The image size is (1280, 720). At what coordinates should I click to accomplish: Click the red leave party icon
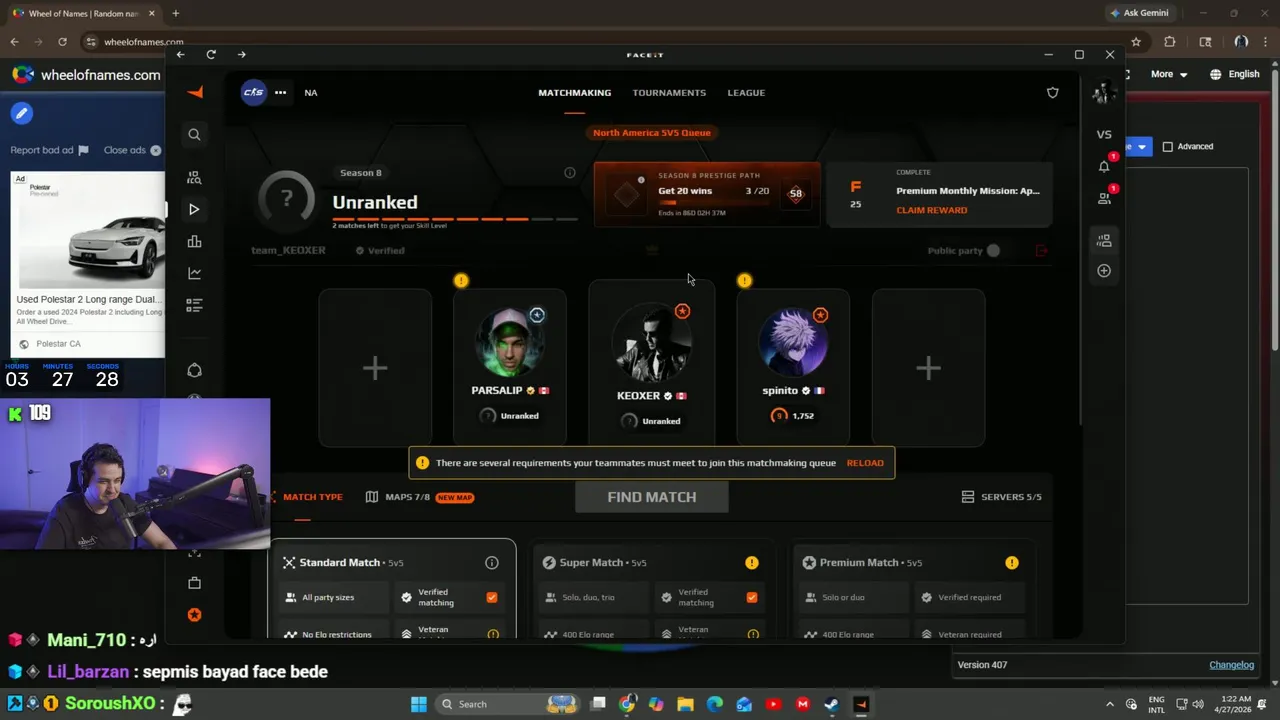point(1042,251)
